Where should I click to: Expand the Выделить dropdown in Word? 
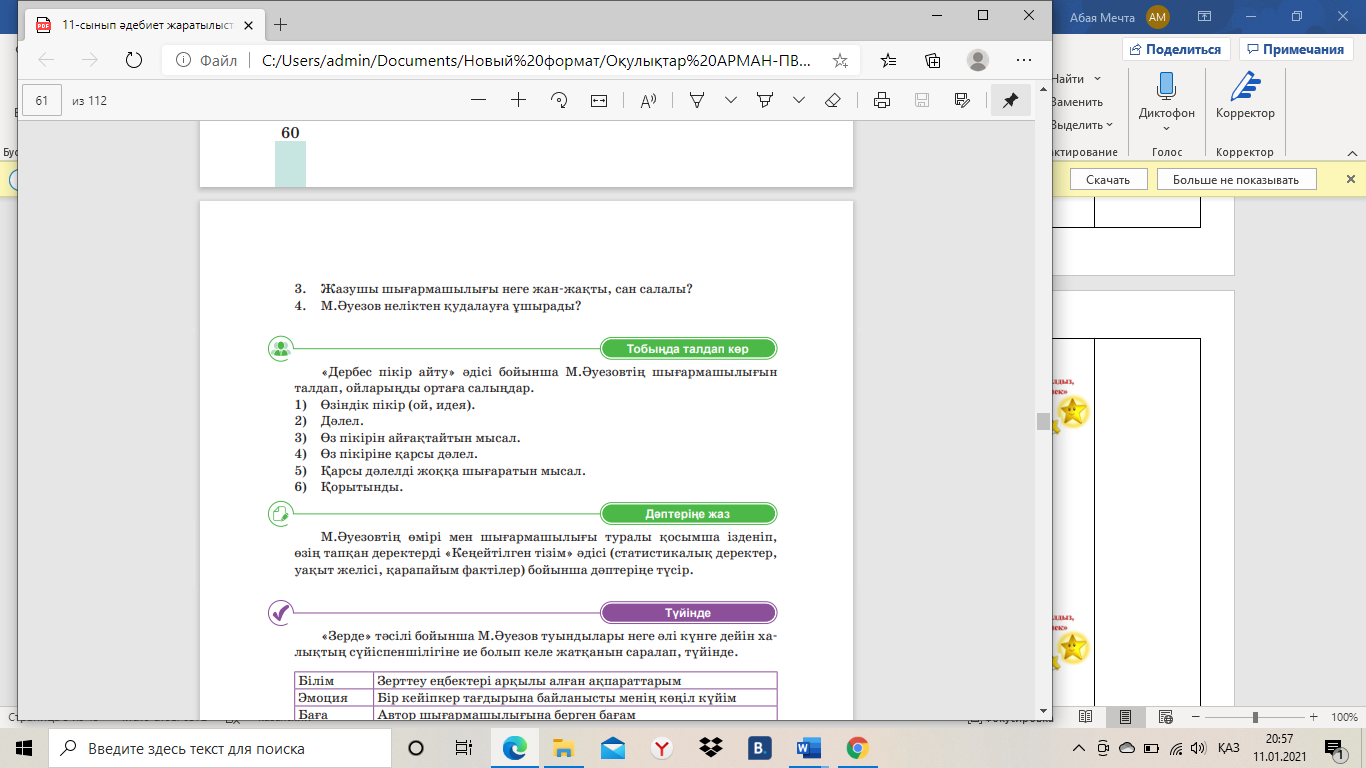click(1110, 125)
